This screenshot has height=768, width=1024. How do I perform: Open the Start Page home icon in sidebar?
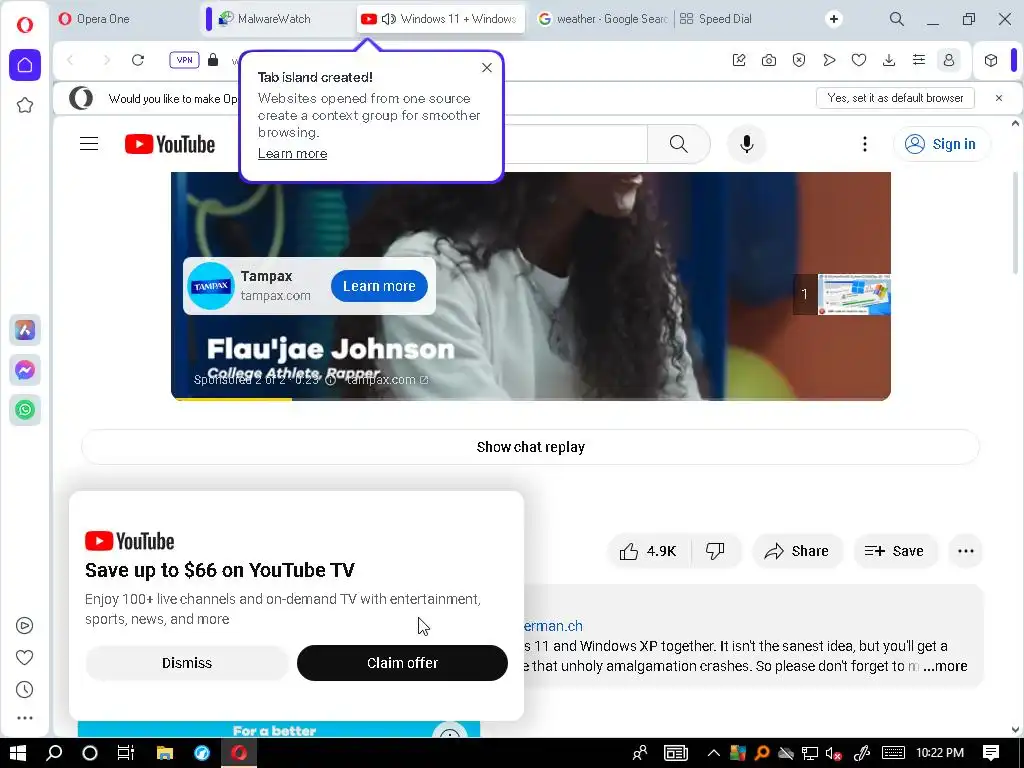click(x=25, y=65)
